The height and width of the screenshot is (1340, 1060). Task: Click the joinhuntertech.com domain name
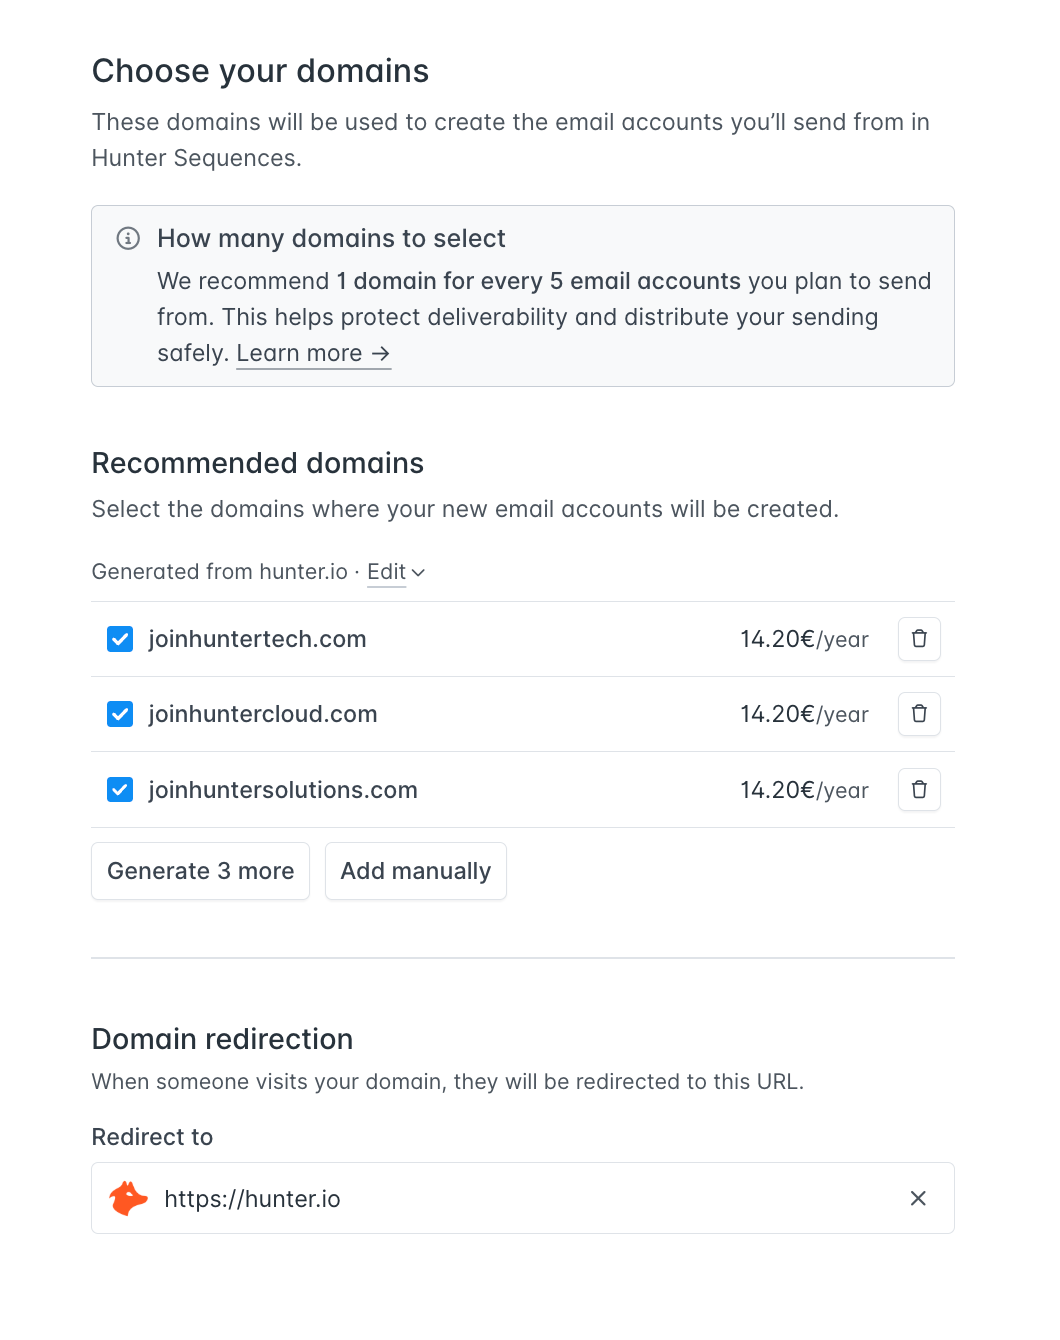pos(257,639)
